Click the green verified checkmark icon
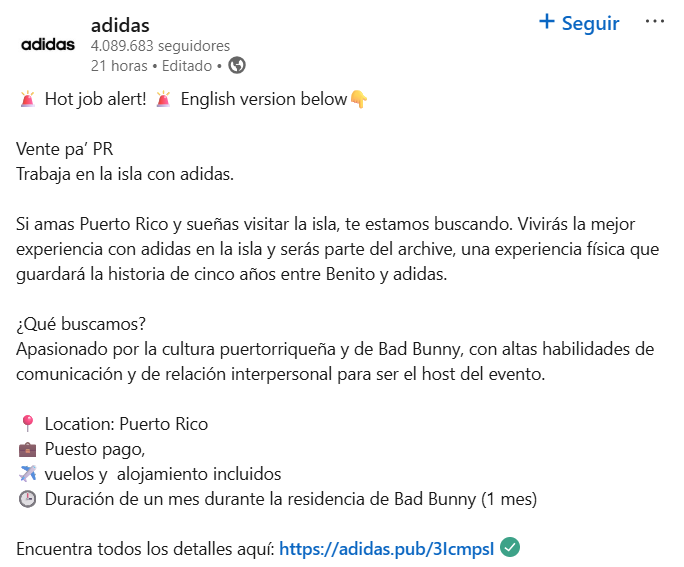This screenshot has height=567, width=684. (510, 547)
